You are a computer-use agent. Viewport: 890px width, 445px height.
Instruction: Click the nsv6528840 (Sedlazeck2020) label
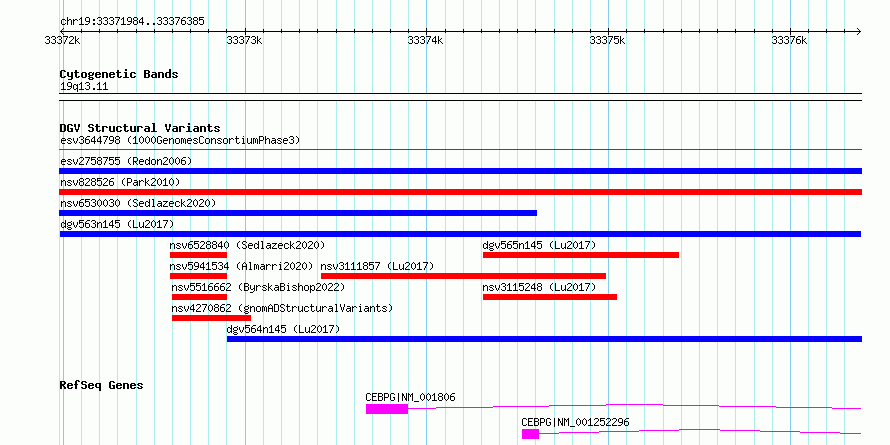pos(247,245)
